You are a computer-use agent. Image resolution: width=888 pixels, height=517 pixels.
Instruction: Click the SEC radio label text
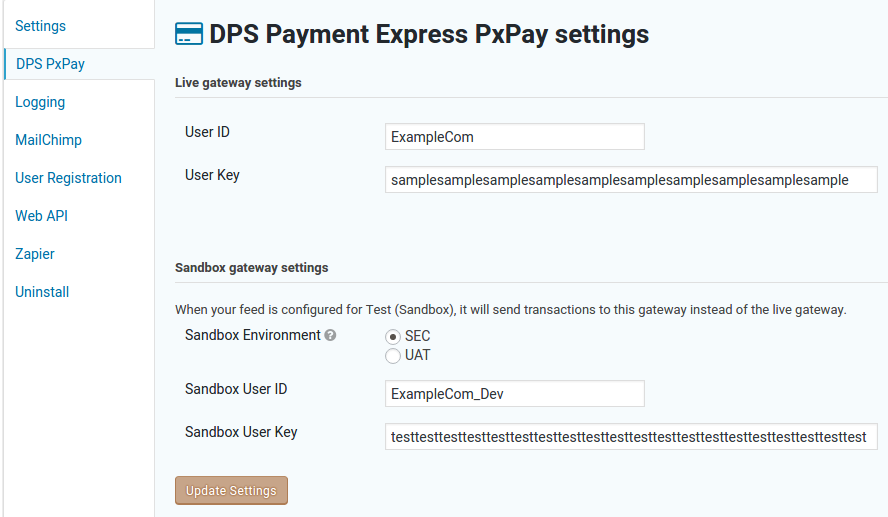[417, 336]
